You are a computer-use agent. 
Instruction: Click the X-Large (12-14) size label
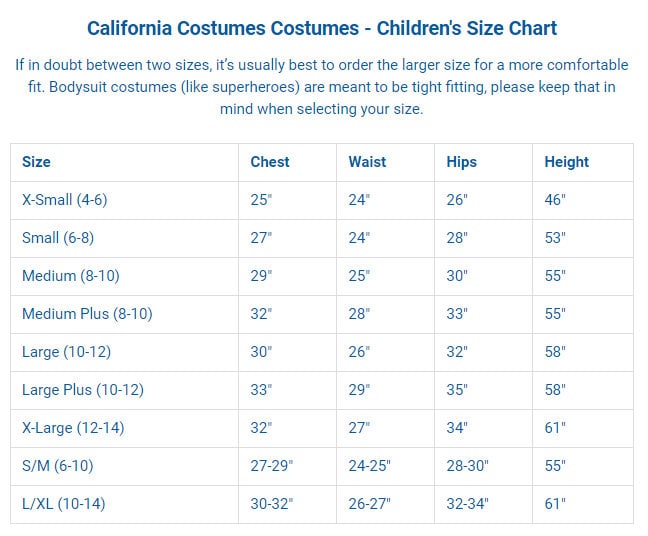pyautogui.click(x=73, y=428)
